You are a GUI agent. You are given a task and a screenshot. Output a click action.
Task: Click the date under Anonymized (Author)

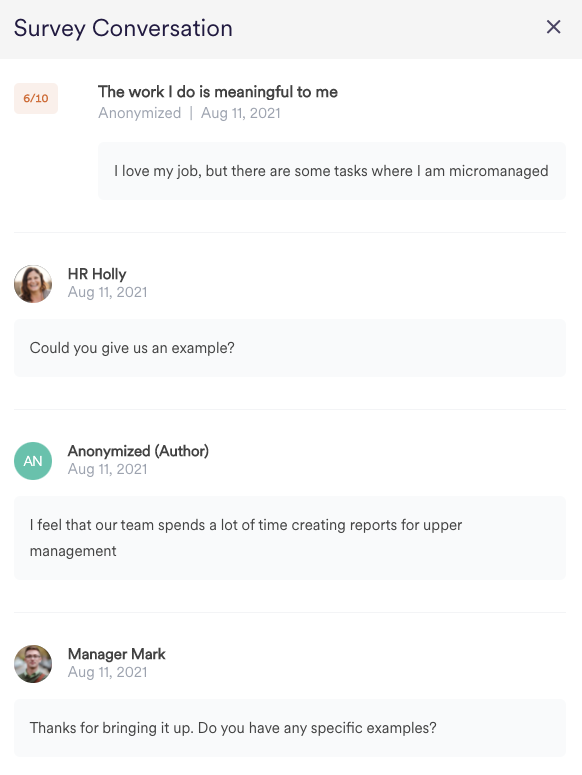click(x=107, y=469)
